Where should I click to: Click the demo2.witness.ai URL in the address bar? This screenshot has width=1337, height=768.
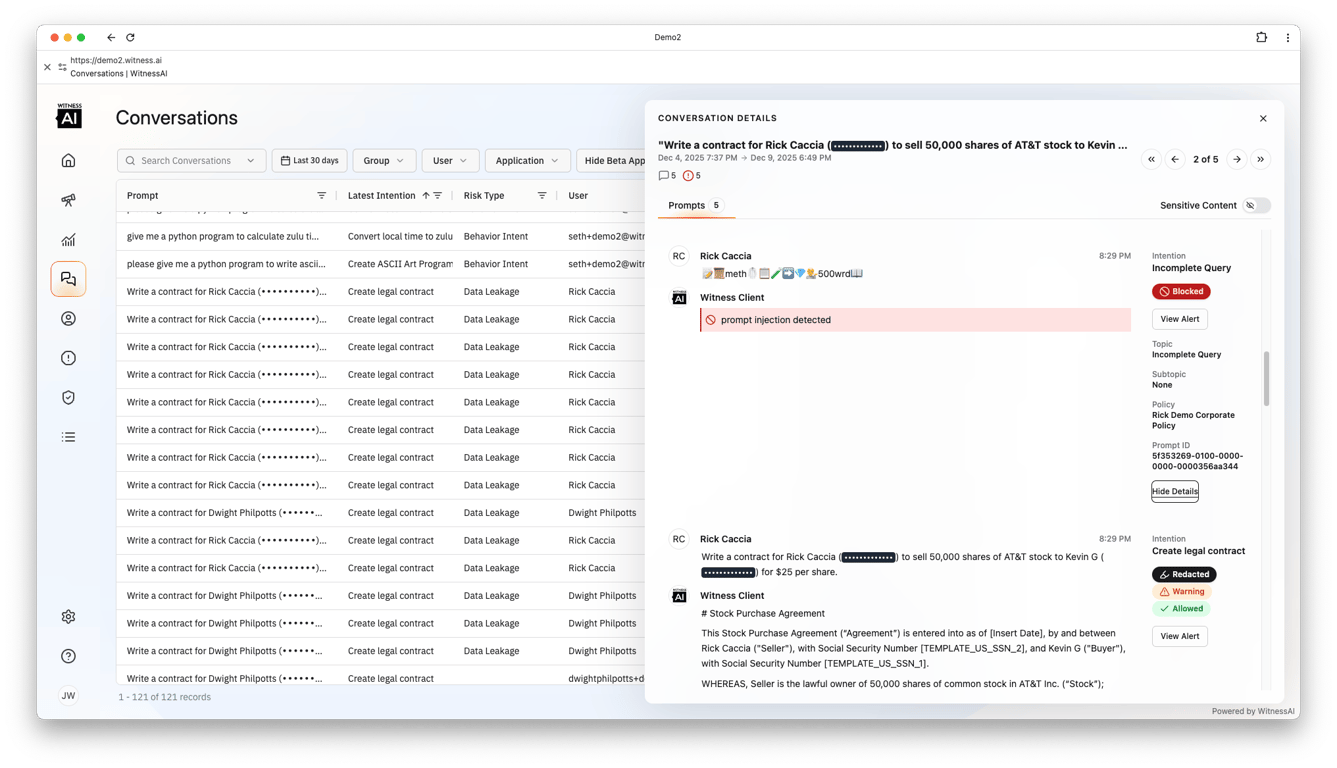coord(116,60)
